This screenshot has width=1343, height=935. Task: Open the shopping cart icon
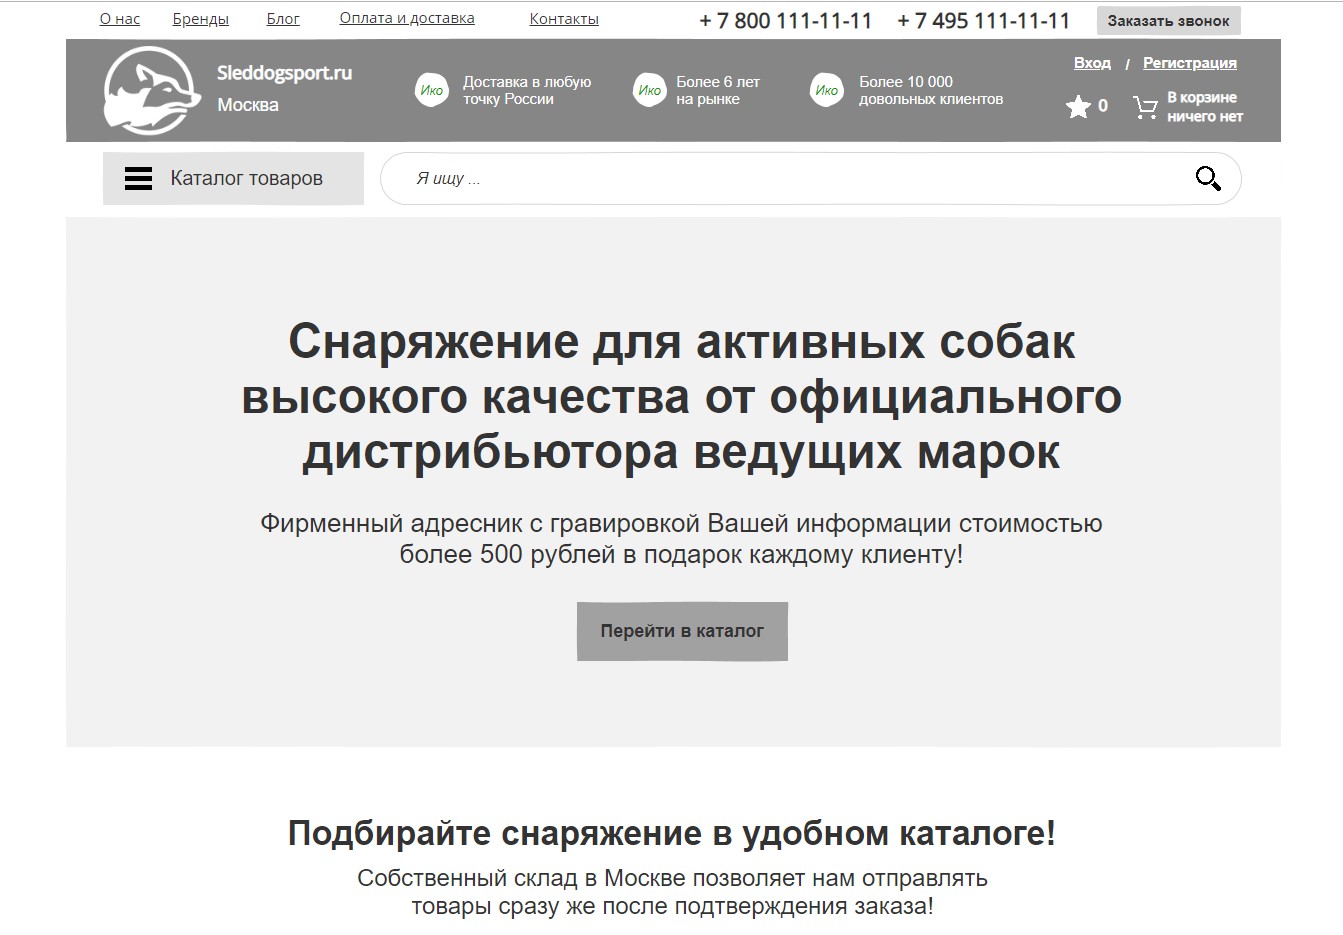coord(1145,107)
